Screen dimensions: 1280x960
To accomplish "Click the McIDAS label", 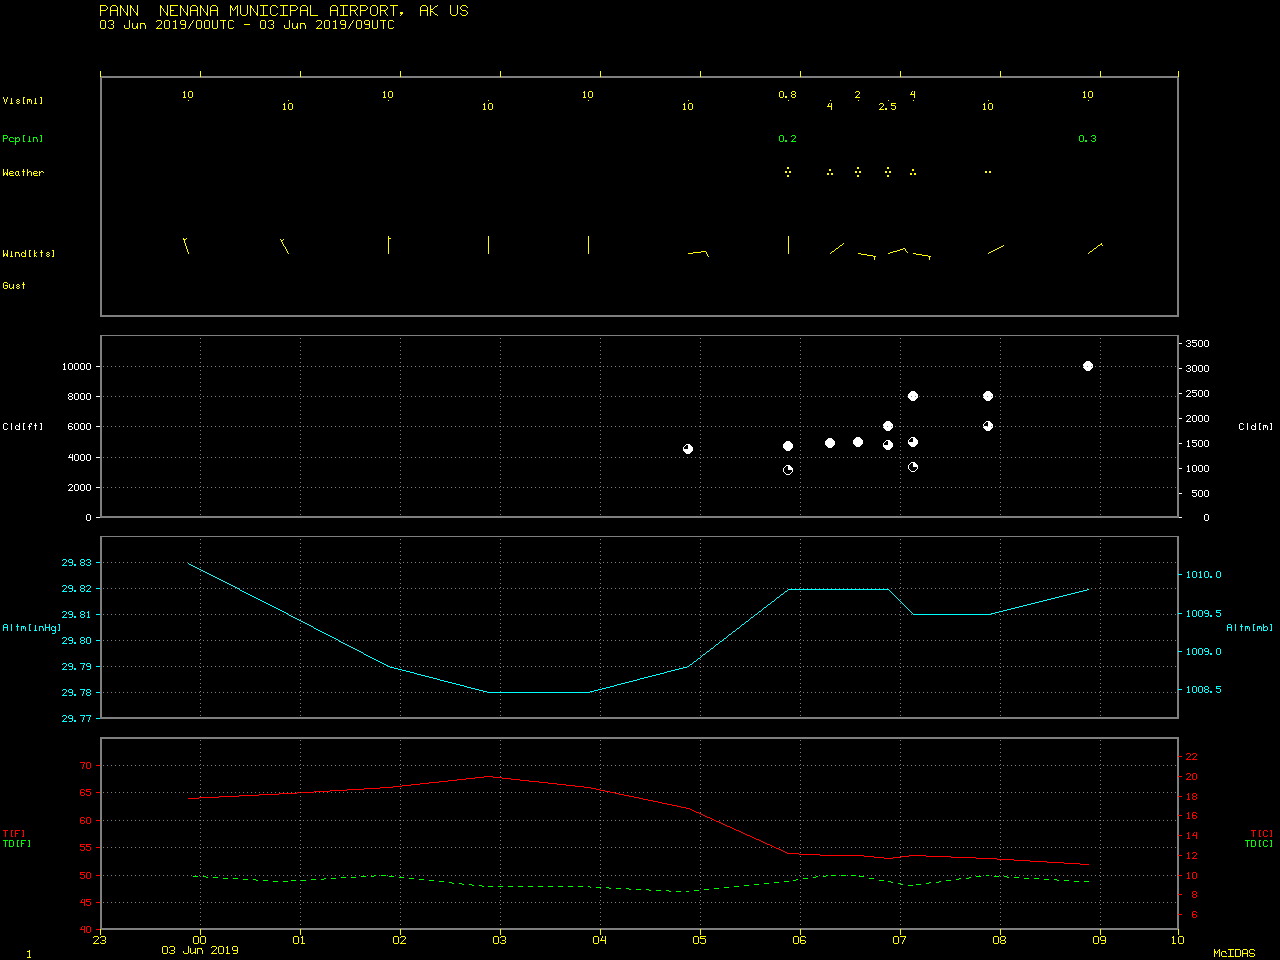I will click(x=1234, y=953).
